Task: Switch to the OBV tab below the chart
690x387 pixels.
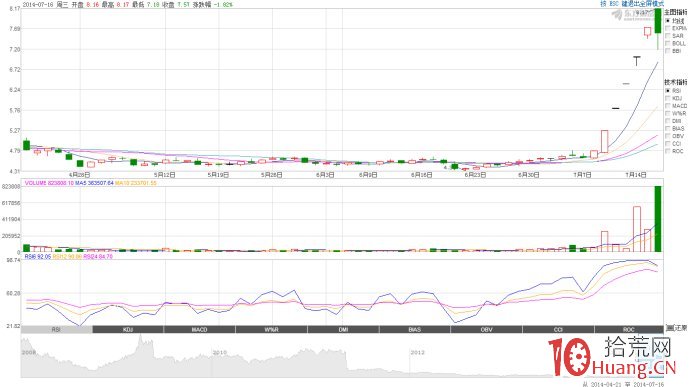Action: pyautogui.click(x=486, y=329)
